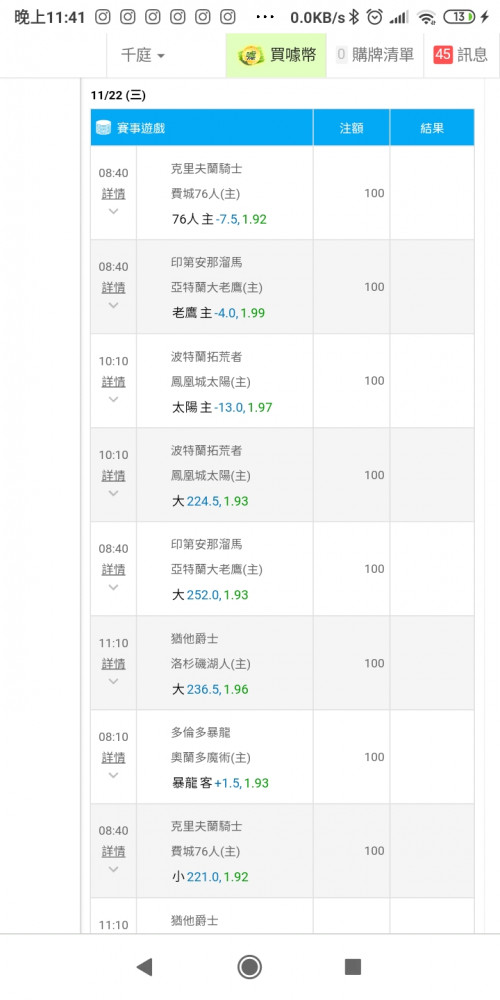
Task: Tap the 0 badge by 購牌清單
Action: coord(341,55)
